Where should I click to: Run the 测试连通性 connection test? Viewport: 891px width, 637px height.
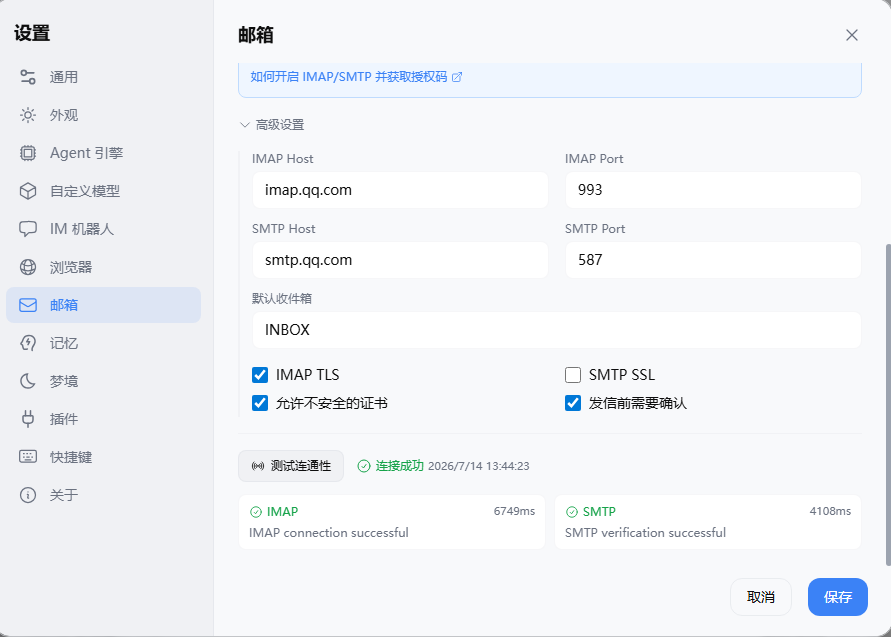[291, 466]
